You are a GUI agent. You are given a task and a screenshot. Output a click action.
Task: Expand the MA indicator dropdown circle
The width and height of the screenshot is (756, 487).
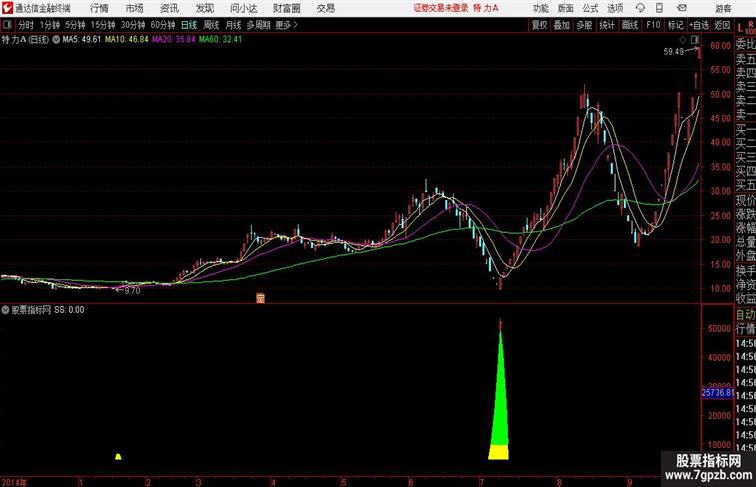56,40
